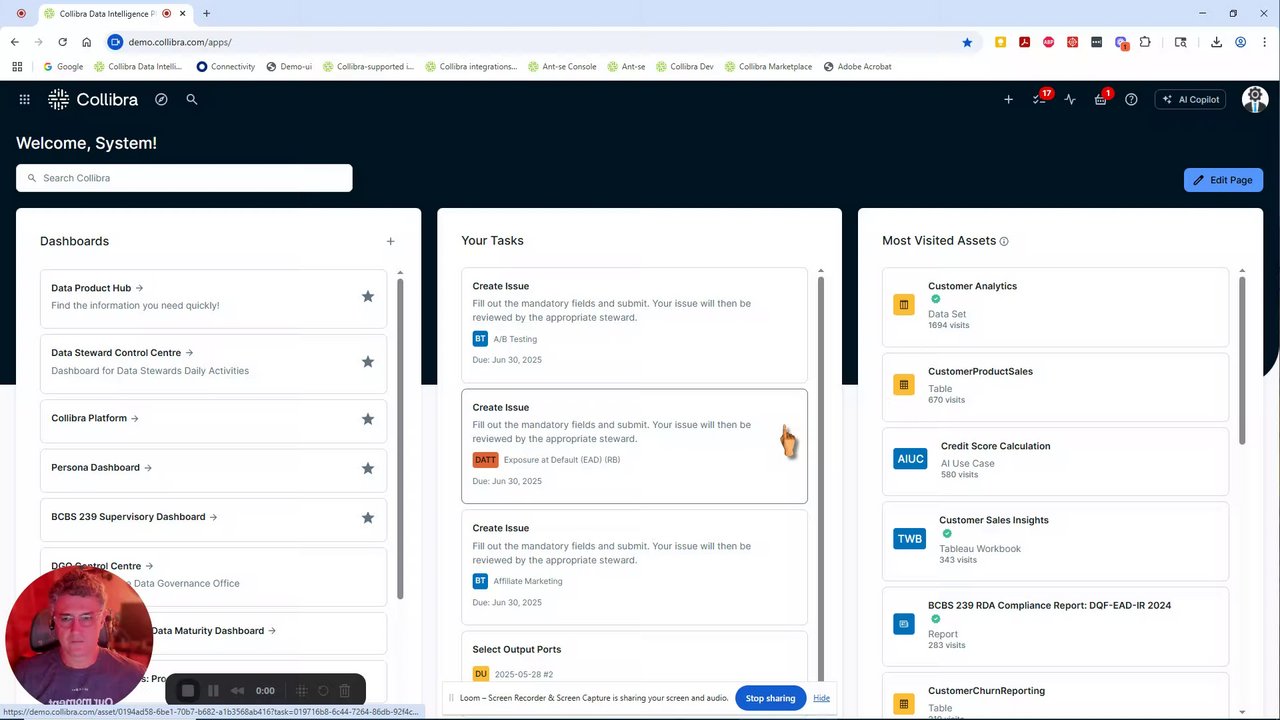
Task: Click the browser reload icon
Action: [x=62, y=42]
